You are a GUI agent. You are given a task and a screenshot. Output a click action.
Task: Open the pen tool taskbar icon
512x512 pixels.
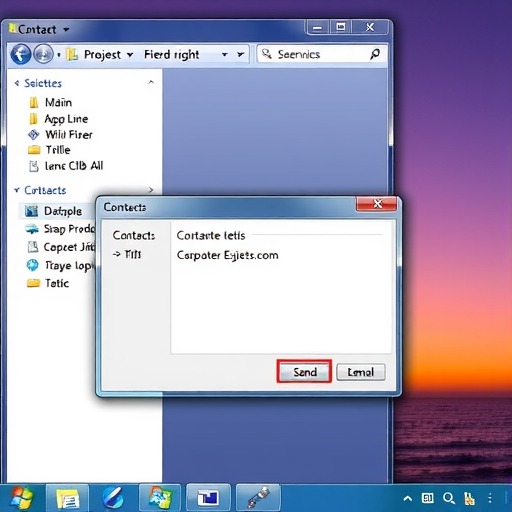(x=258, y=498)
